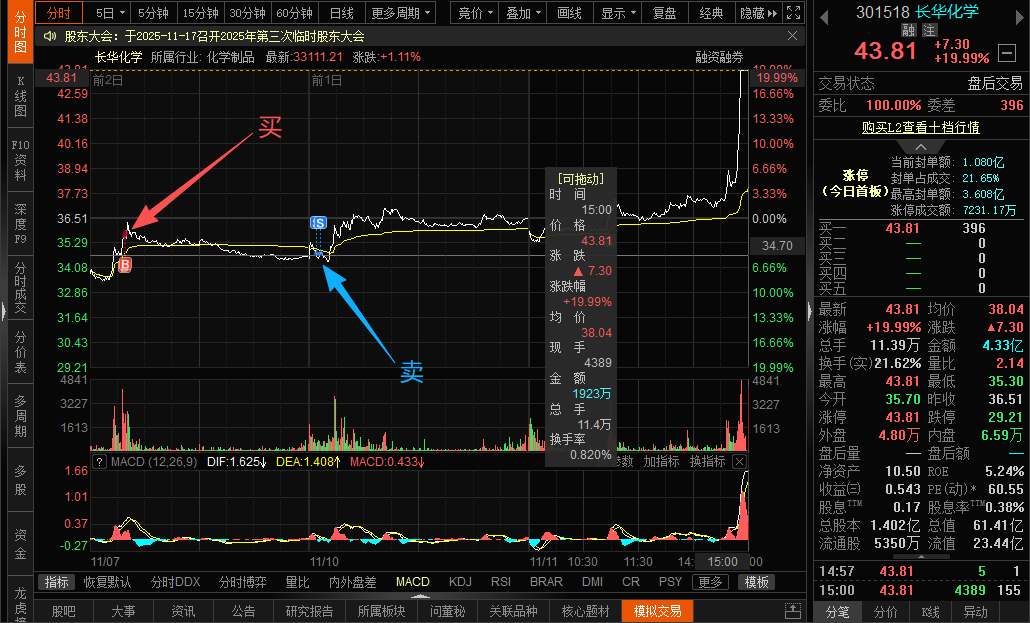Open 多周期 in left sidebar
The width and height of the screenshot is (1030, 623).
click(x=20, y=416)
